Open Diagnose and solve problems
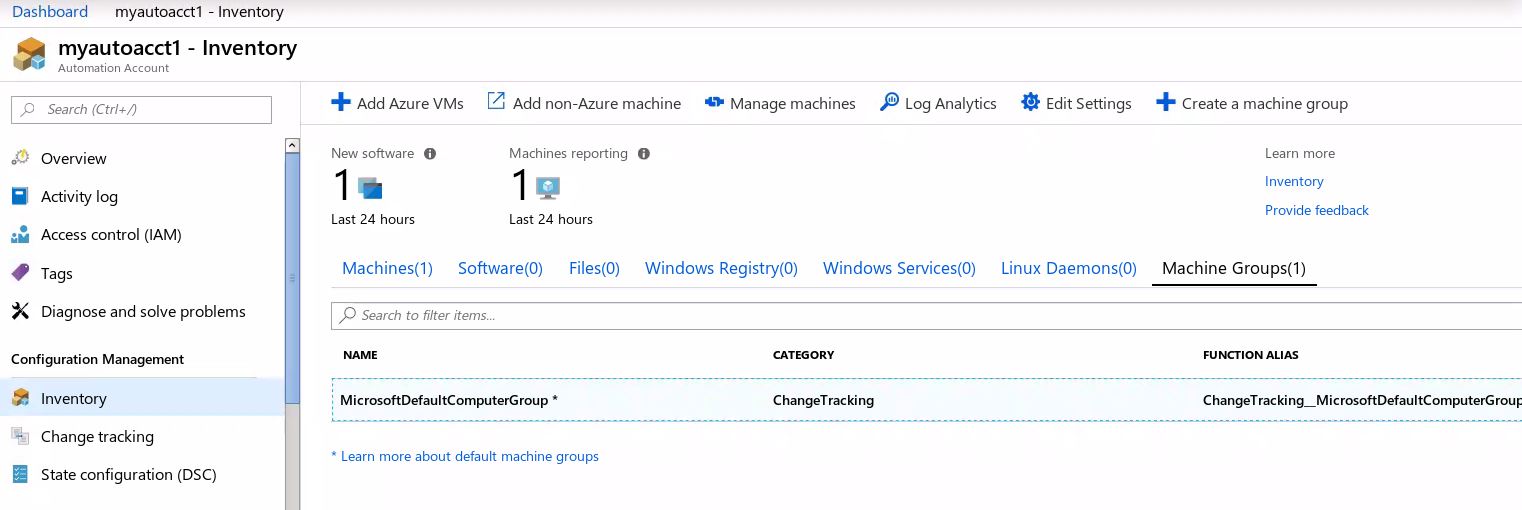Image resolution: width=1522 pixels, height=510 pixels. (x=143, y=312)
